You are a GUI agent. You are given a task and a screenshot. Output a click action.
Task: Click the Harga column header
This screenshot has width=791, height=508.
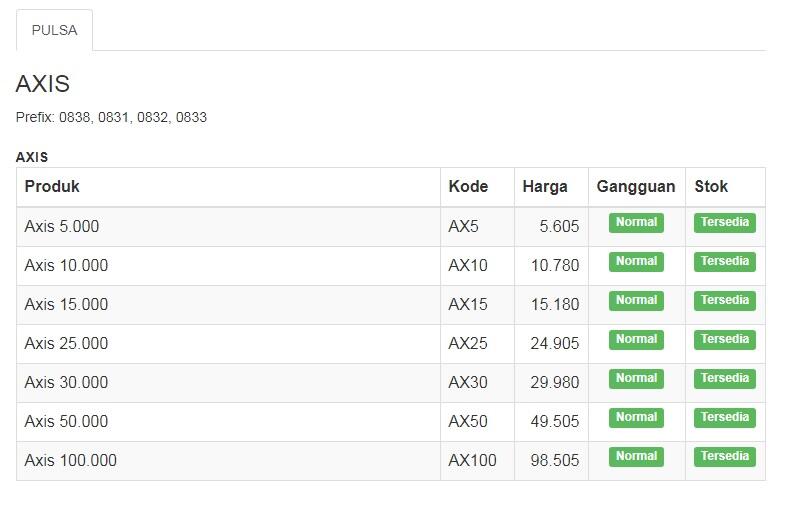click(x=551, y=187)
